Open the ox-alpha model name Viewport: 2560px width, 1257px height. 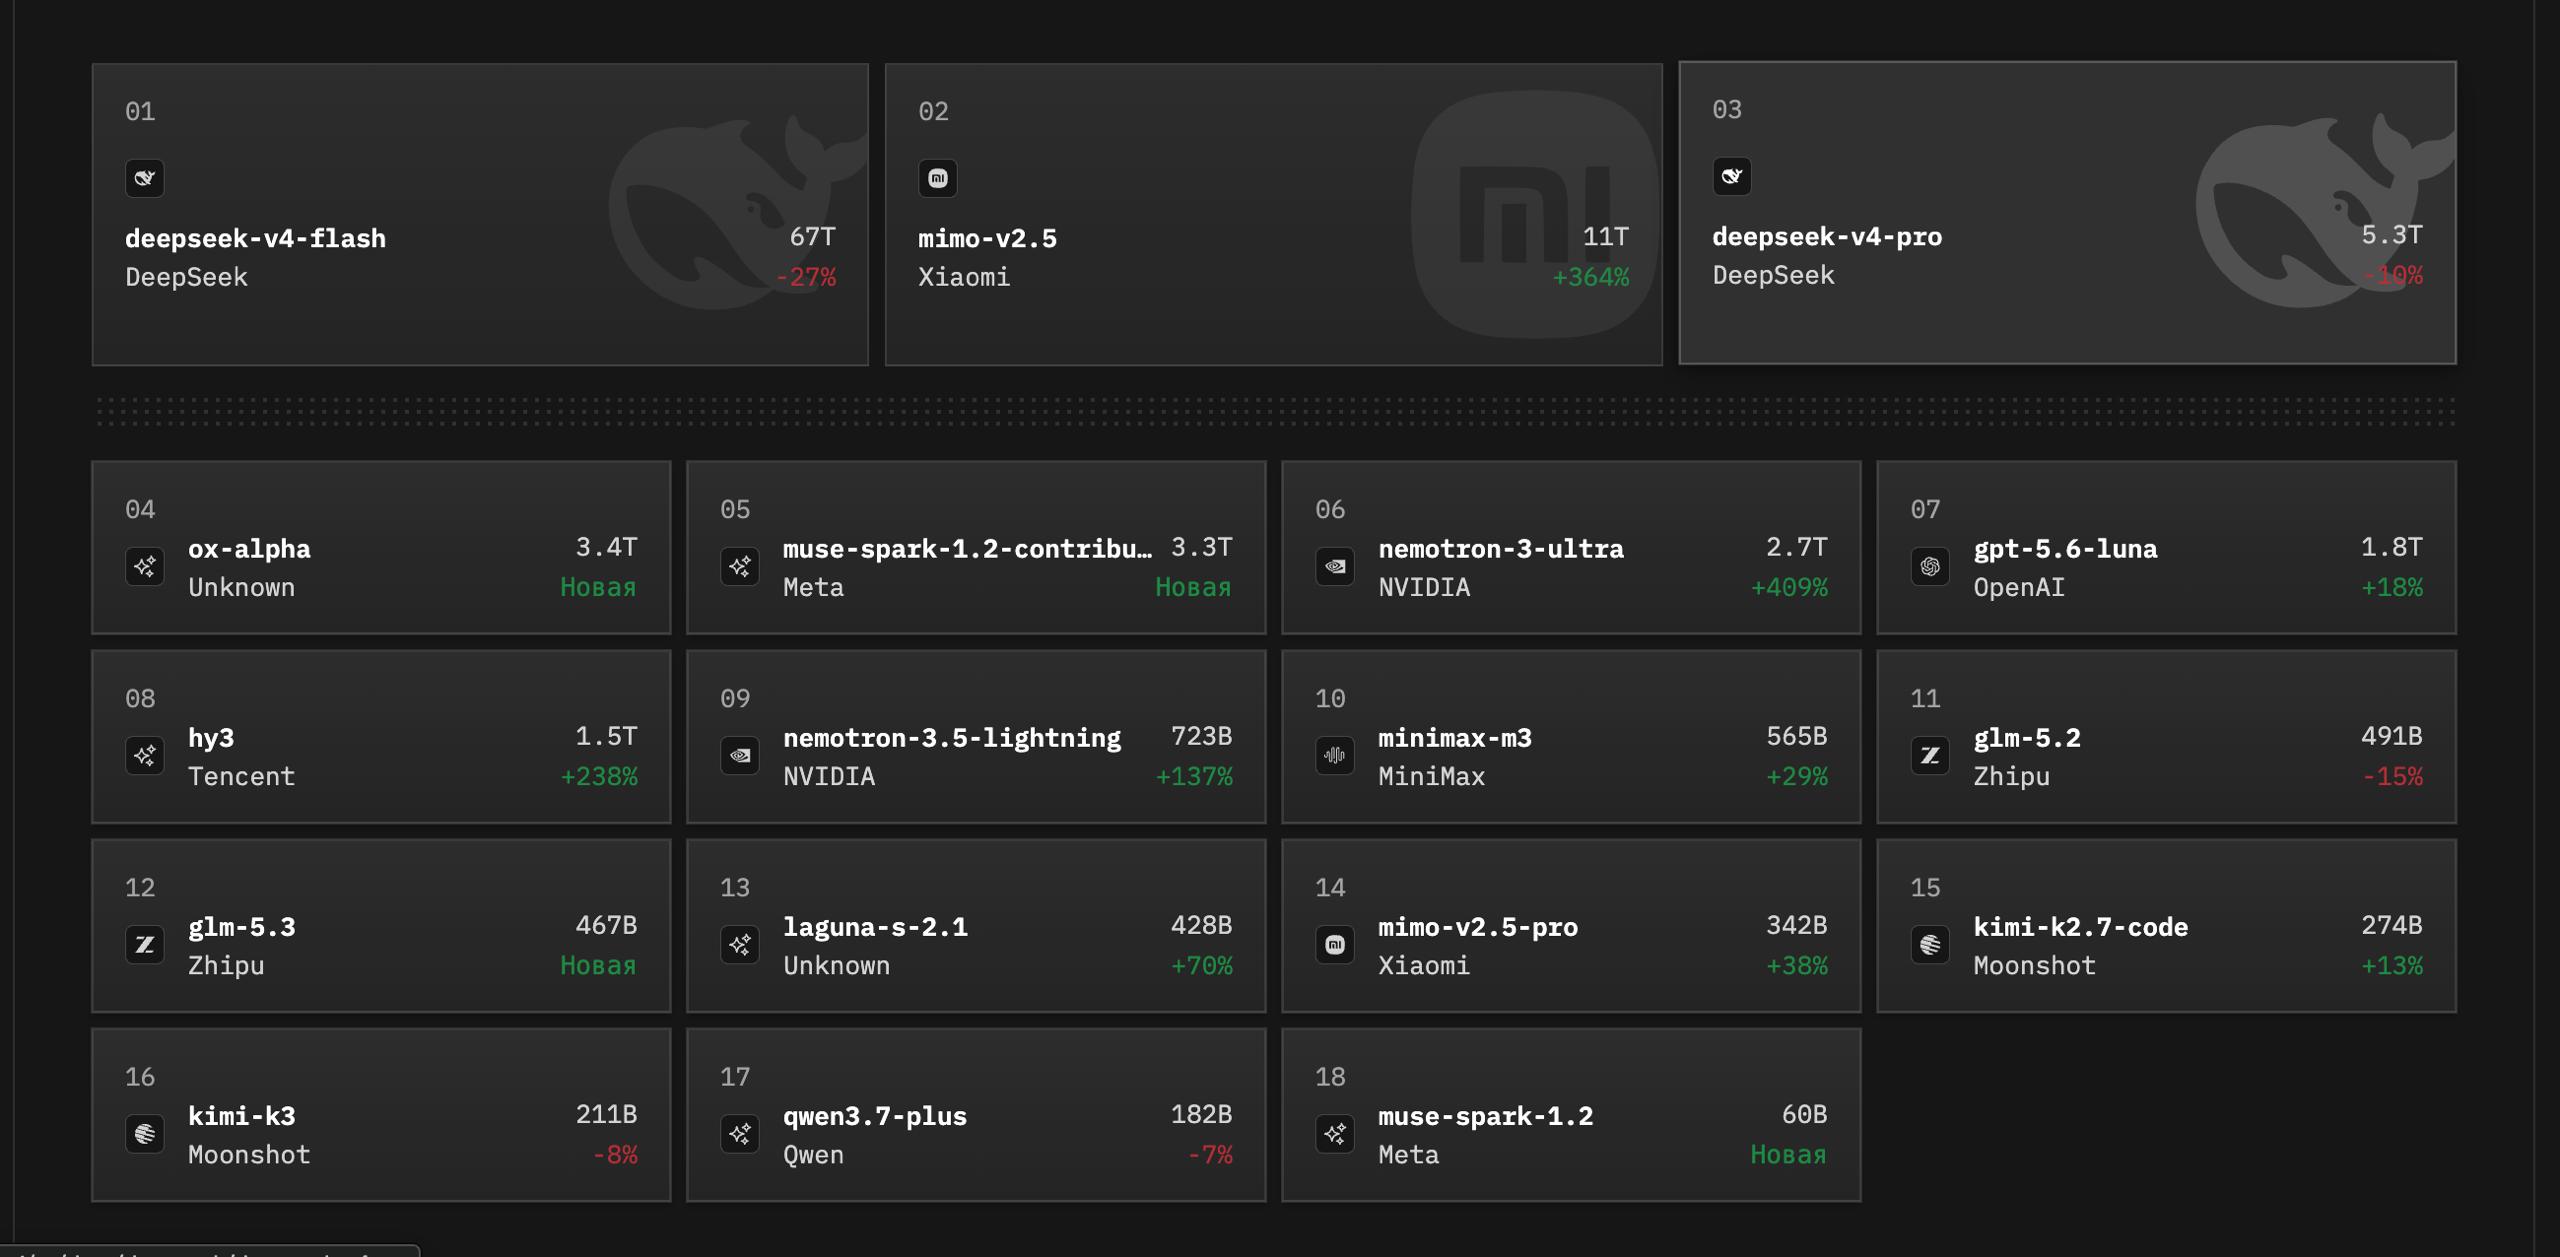249,549
